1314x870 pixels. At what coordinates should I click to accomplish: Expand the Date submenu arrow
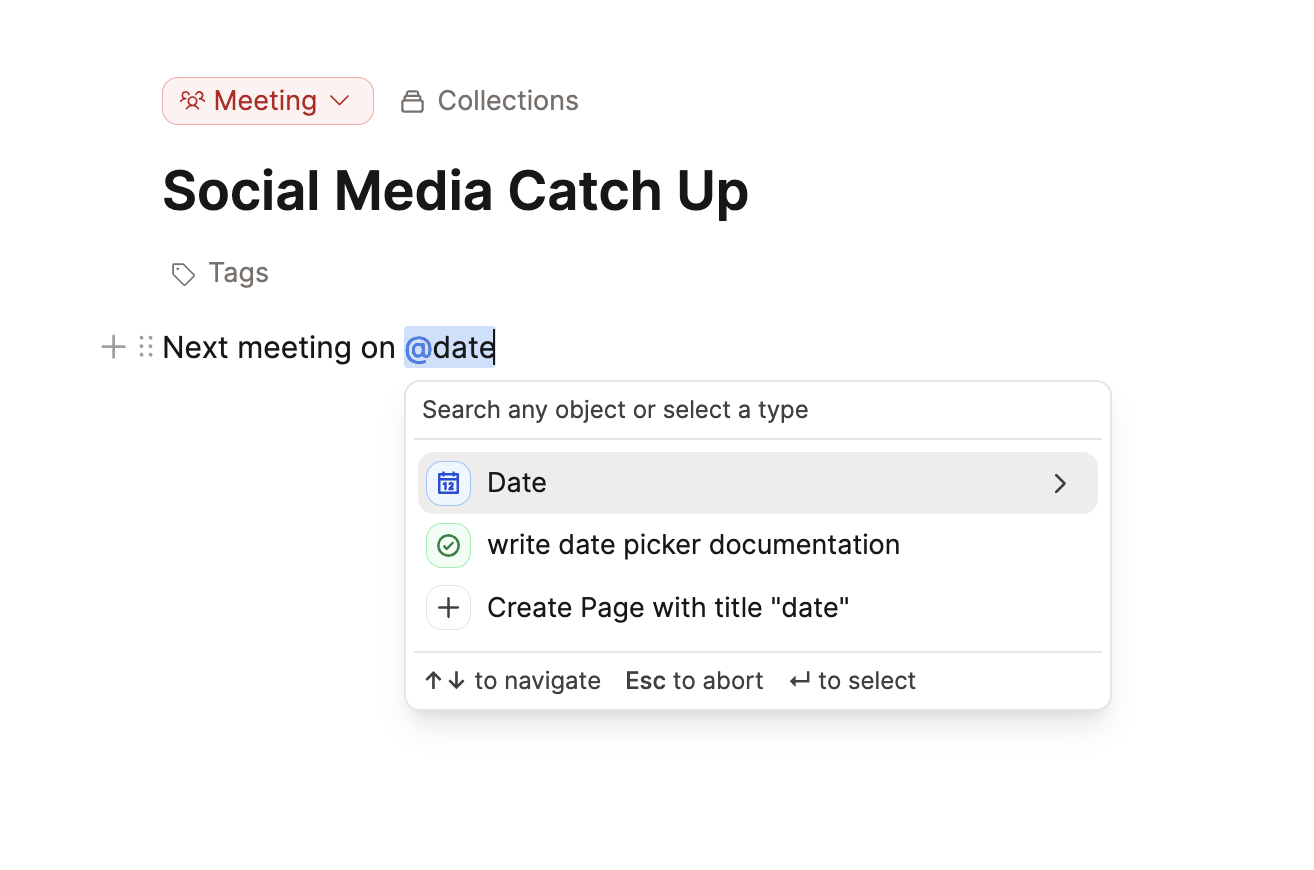1060,484
